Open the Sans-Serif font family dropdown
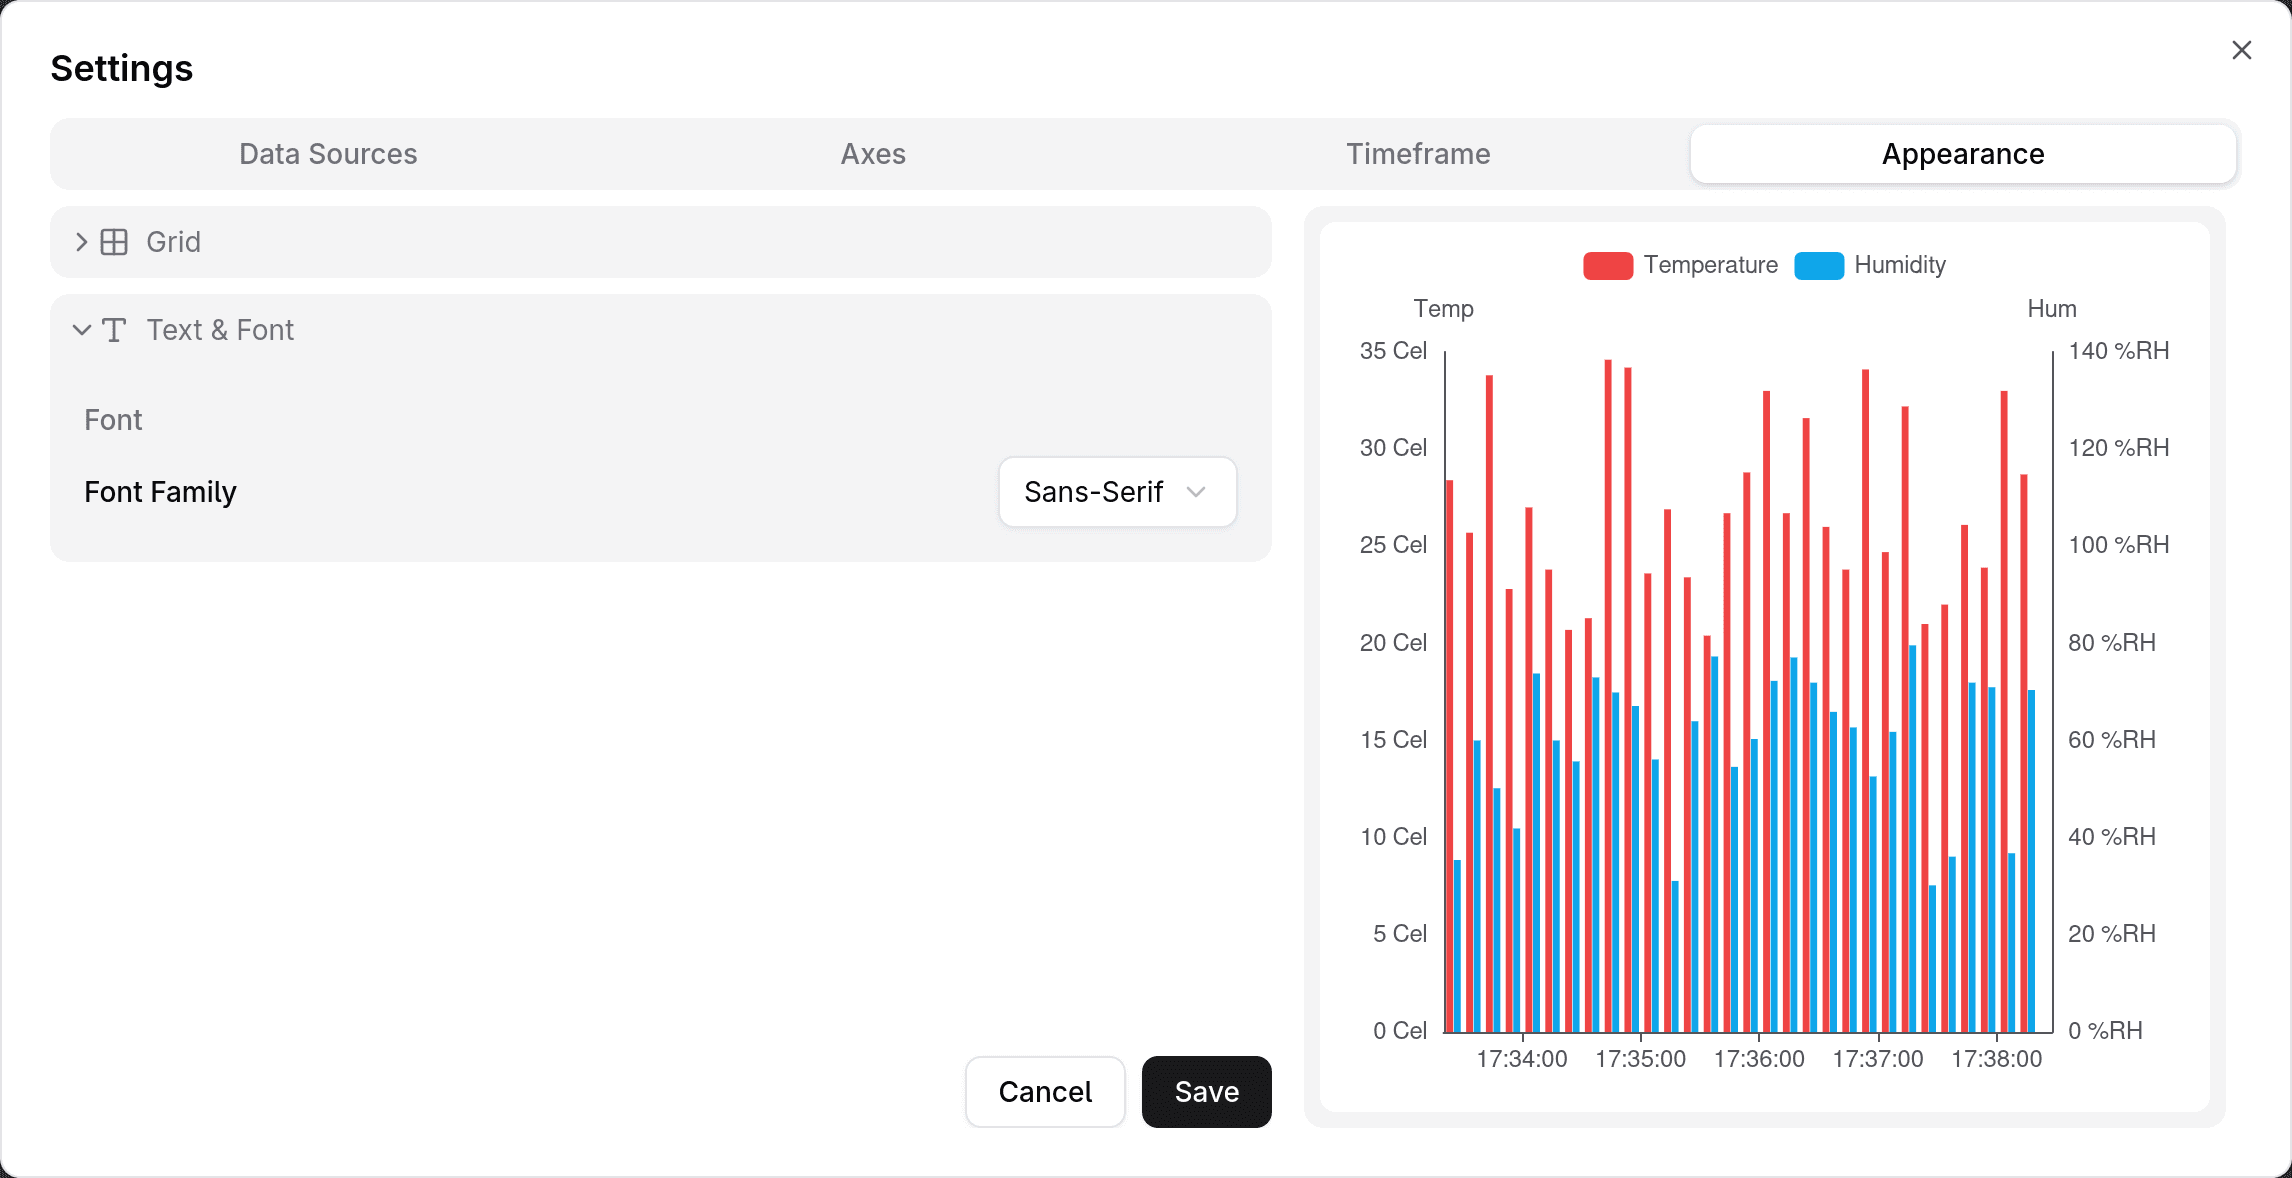 click(x=1117, y=492)
